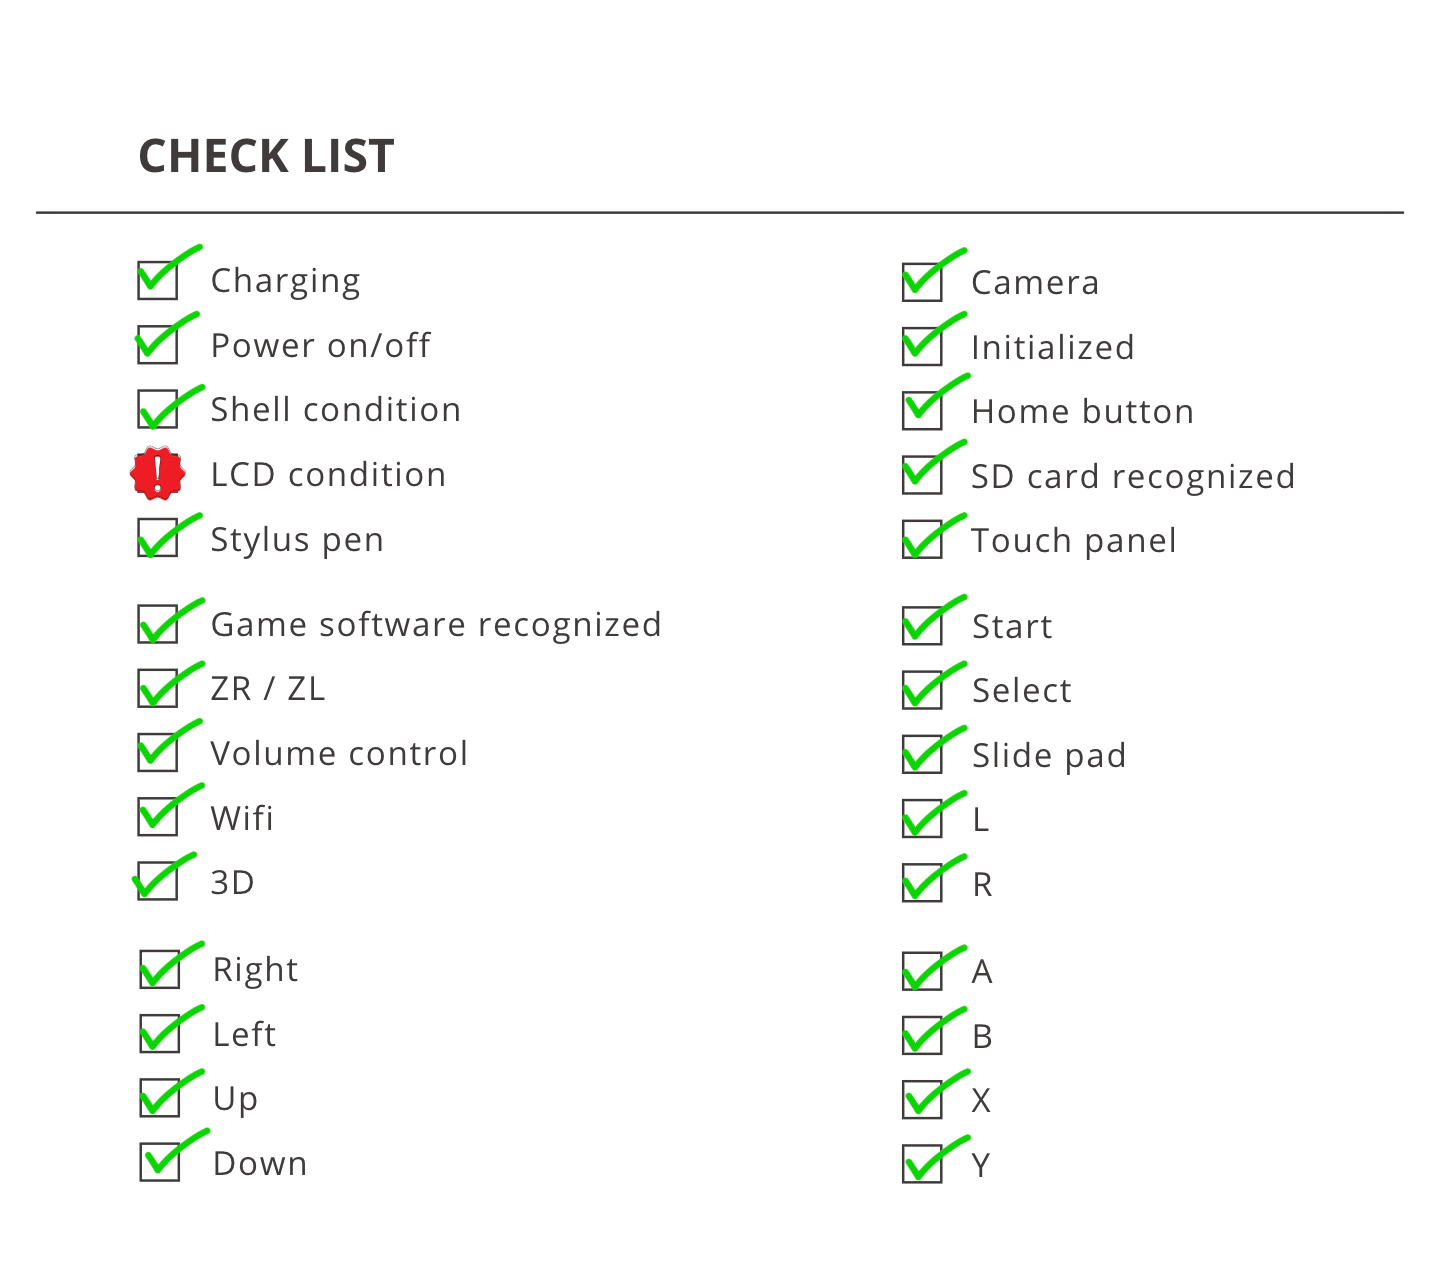
Task: Toggle the ZR / ZL checkbox
Action: click(x=158, y=688)
